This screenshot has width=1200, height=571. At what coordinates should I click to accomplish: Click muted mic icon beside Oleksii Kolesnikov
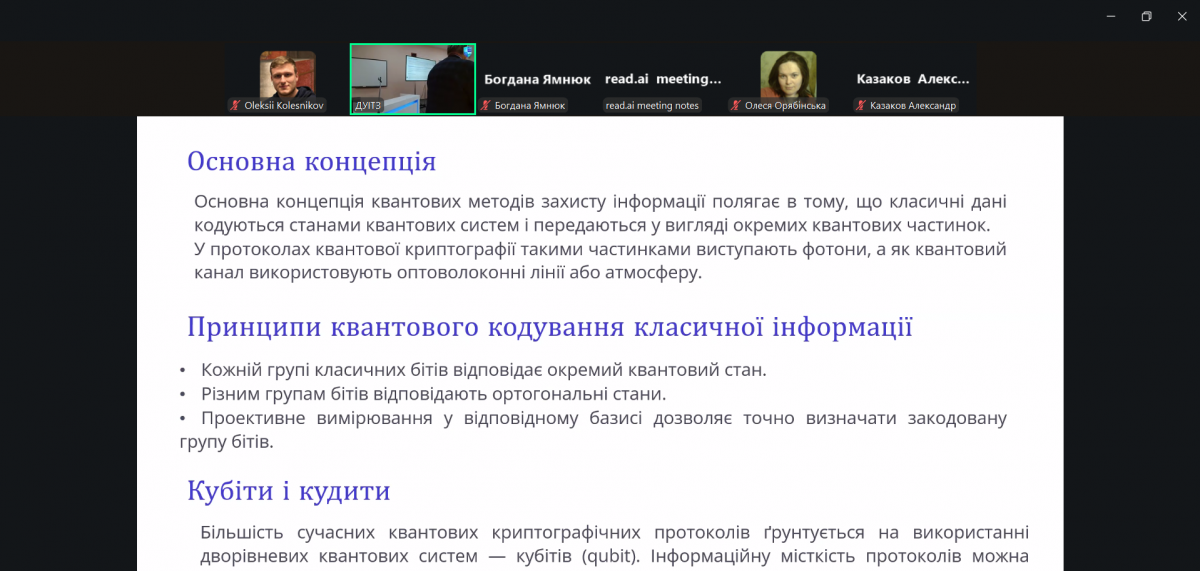click(x=236, y=105)
